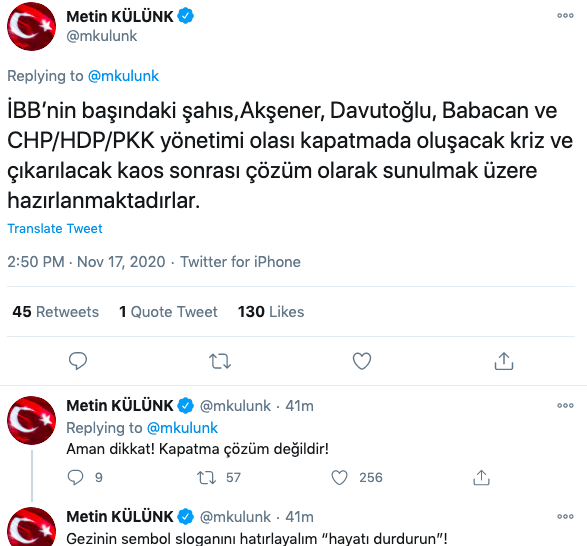This screenshot has height=546, width=587.
Task: Open the @mkulunk link in the main tweet's Replying to line
Action: click(123, 76)
